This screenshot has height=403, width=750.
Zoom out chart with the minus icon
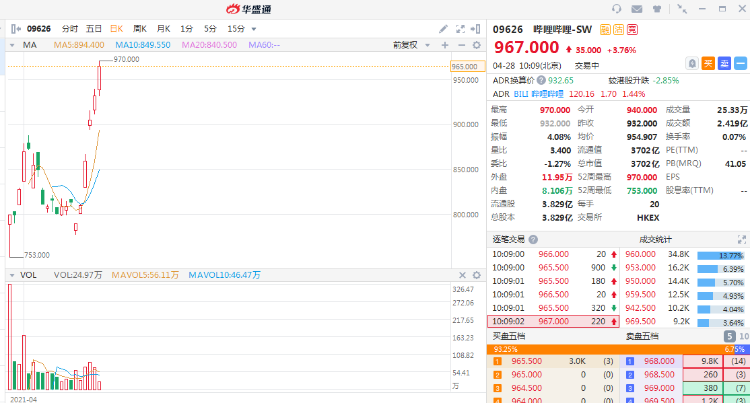[463, 45]
